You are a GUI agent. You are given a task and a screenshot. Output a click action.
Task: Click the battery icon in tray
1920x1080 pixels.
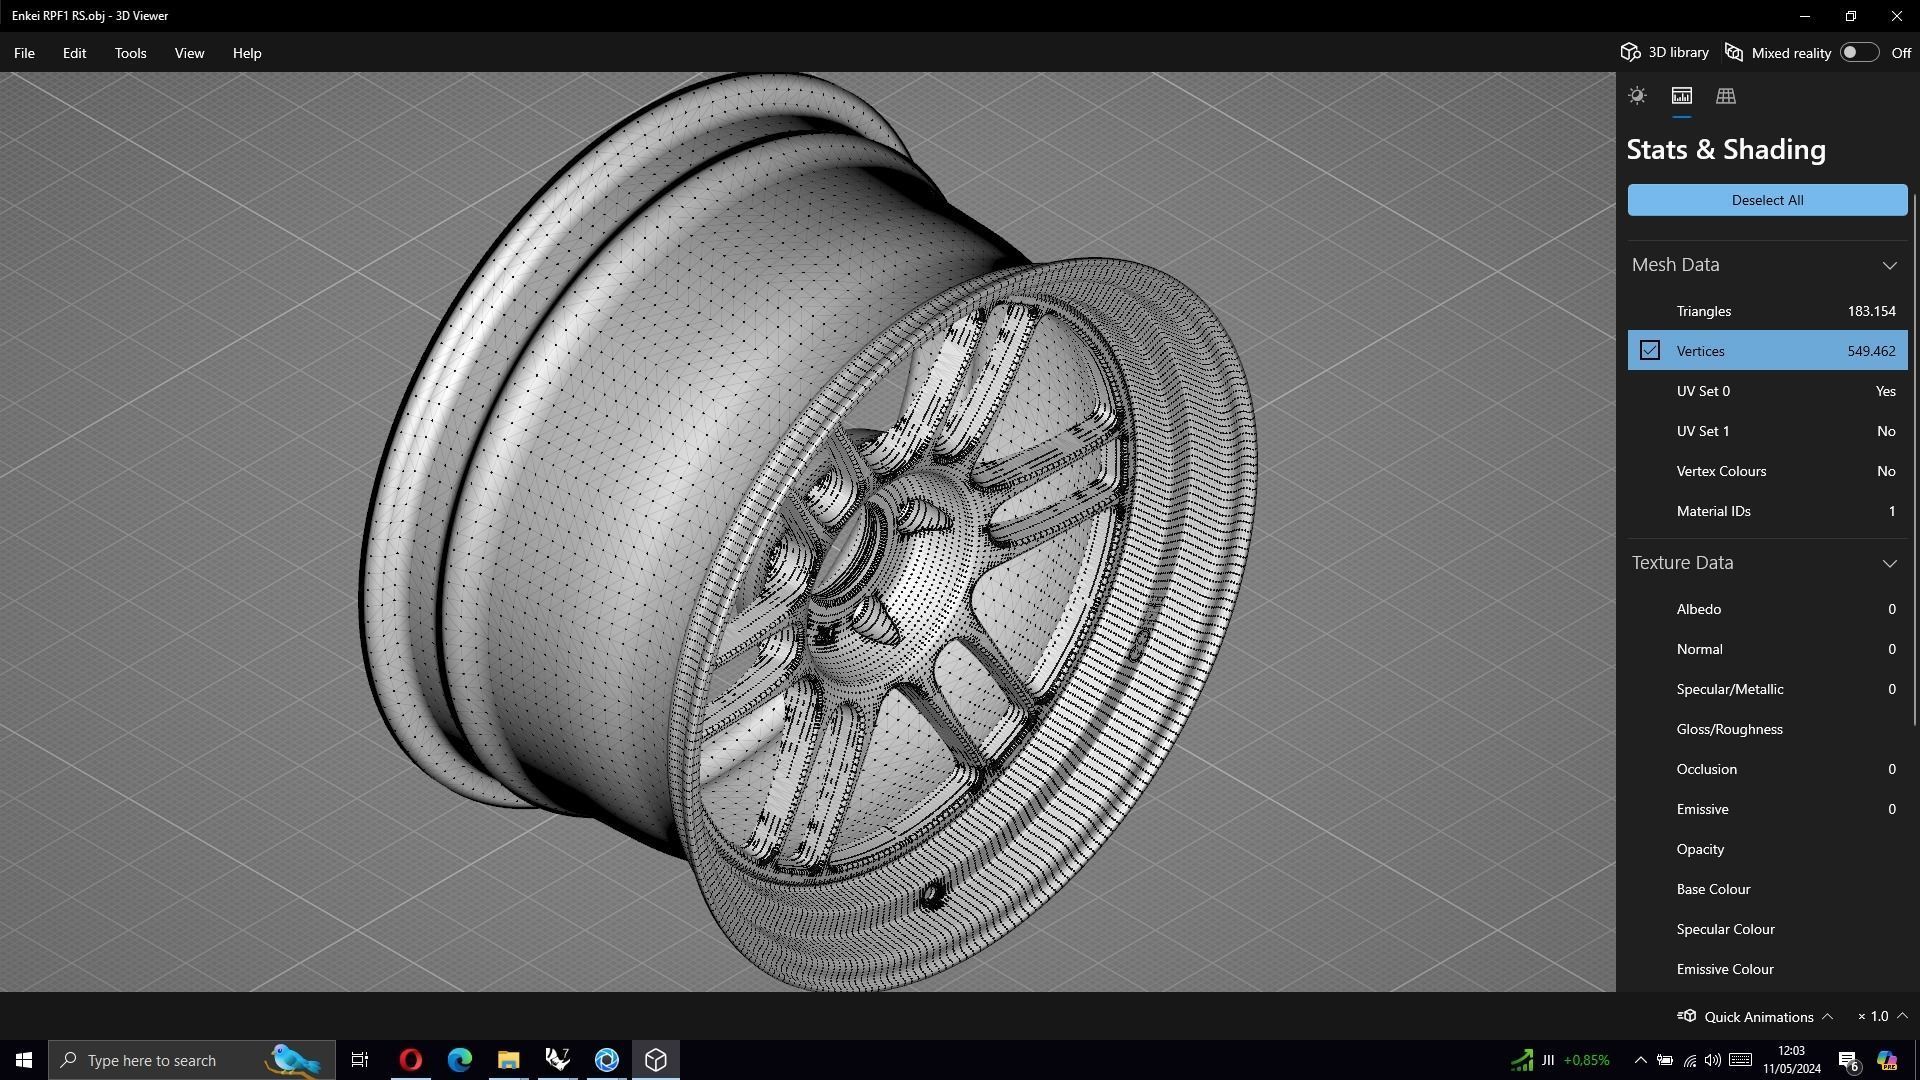(x=1665, y=1060)
